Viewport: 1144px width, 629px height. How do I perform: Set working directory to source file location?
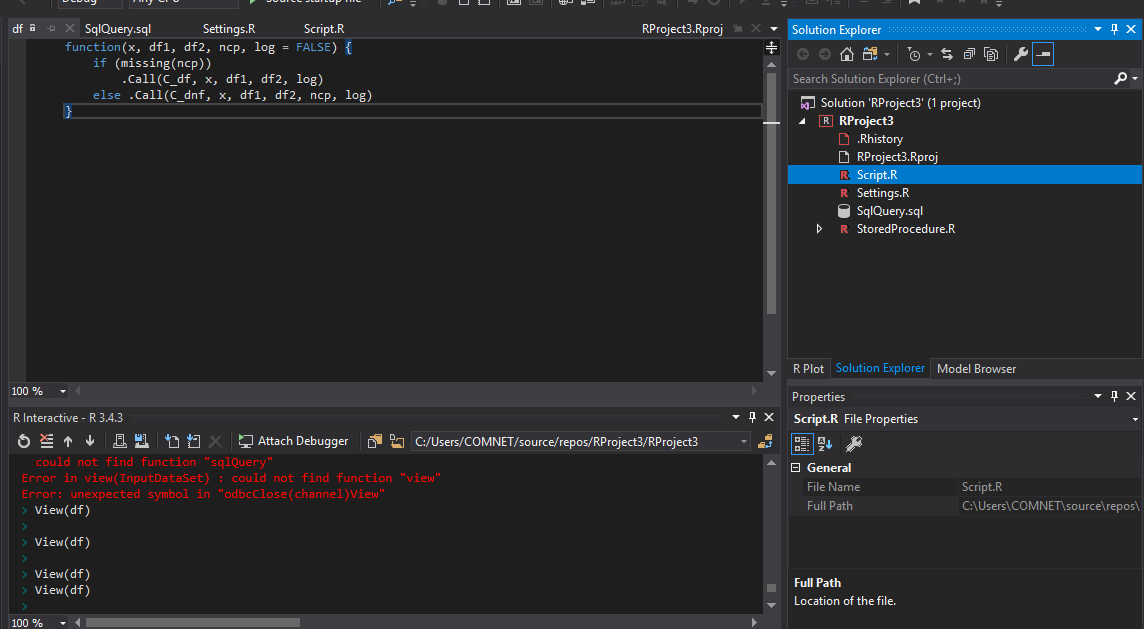(375, 441)
